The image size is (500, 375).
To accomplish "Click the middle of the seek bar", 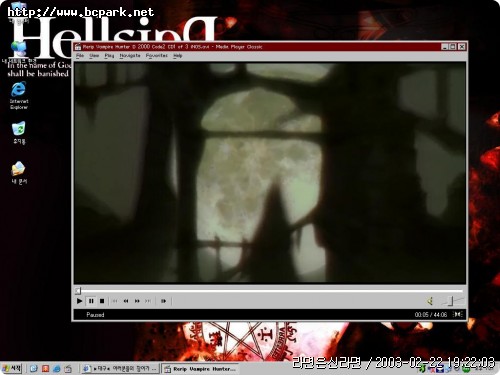I will click(x=269, y=291).
